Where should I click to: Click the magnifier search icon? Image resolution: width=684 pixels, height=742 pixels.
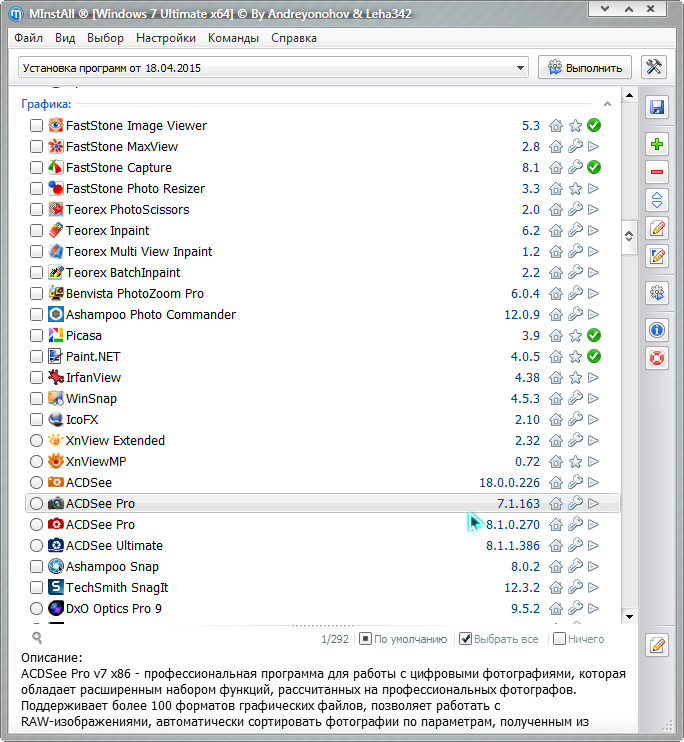coord(37,638)
